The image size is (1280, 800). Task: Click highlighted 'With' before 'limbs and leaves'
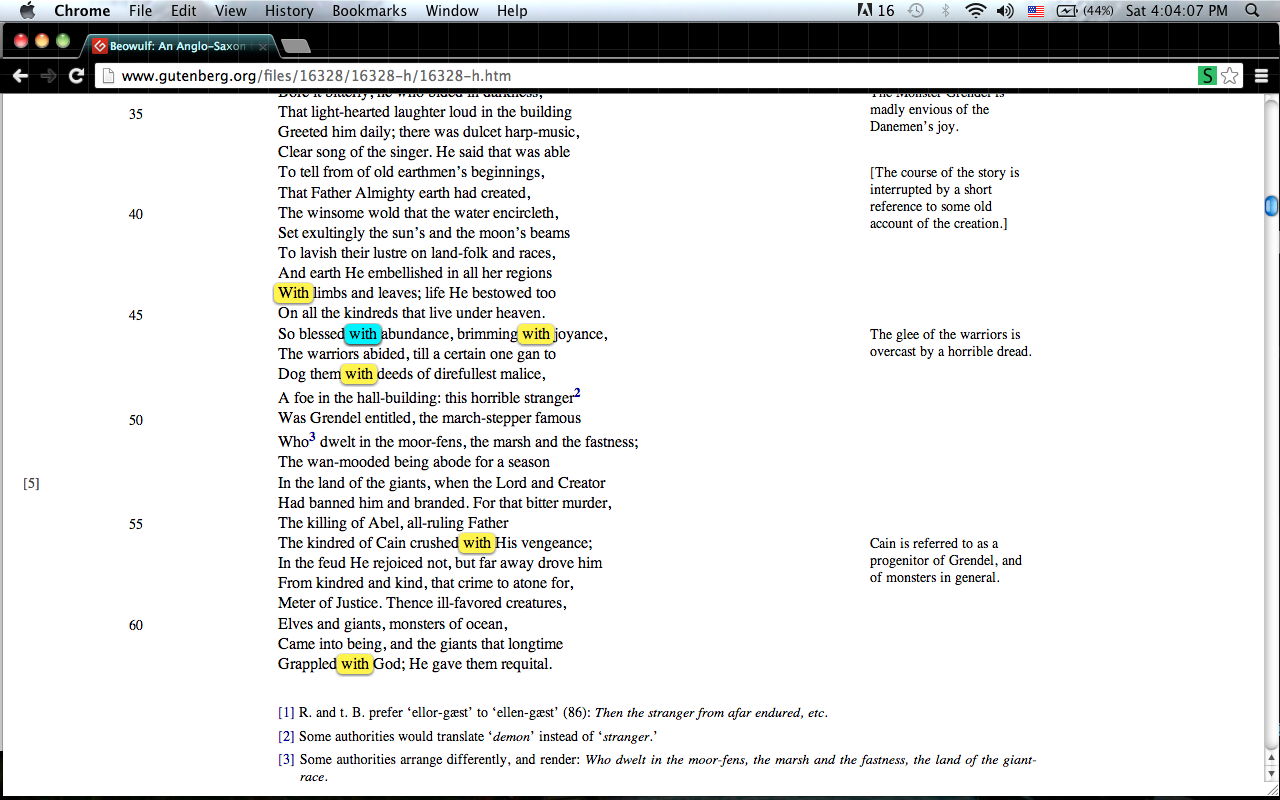tap(294, 293)
